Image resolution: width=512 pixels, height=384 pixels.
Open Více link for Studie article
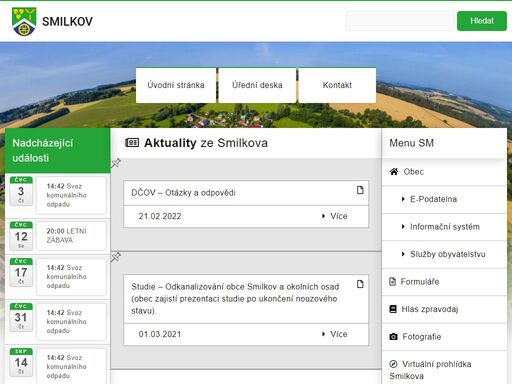[339, 334]
